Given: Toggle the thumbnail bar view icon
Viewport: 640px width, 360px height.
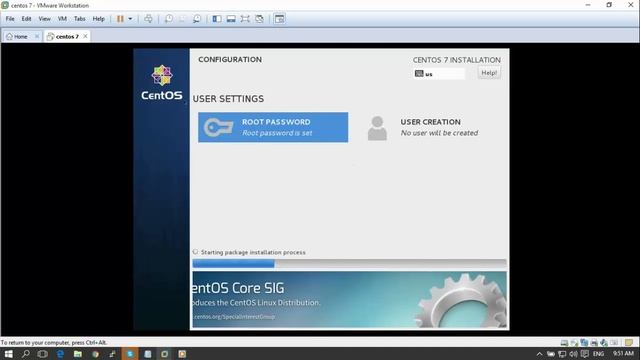Looking at the screenshot, I should (x=231, y=19).
